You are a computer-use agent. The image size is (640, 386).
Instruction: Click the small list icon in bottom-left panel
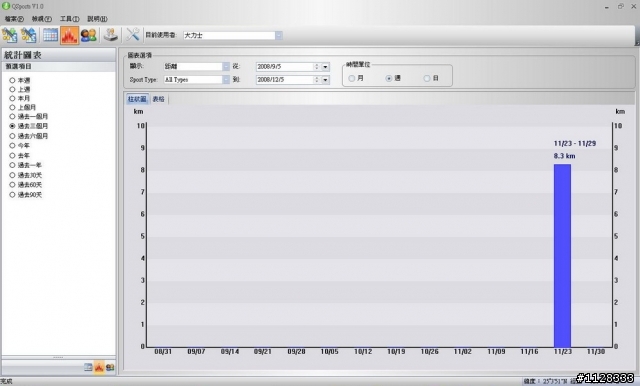[88, 367]
